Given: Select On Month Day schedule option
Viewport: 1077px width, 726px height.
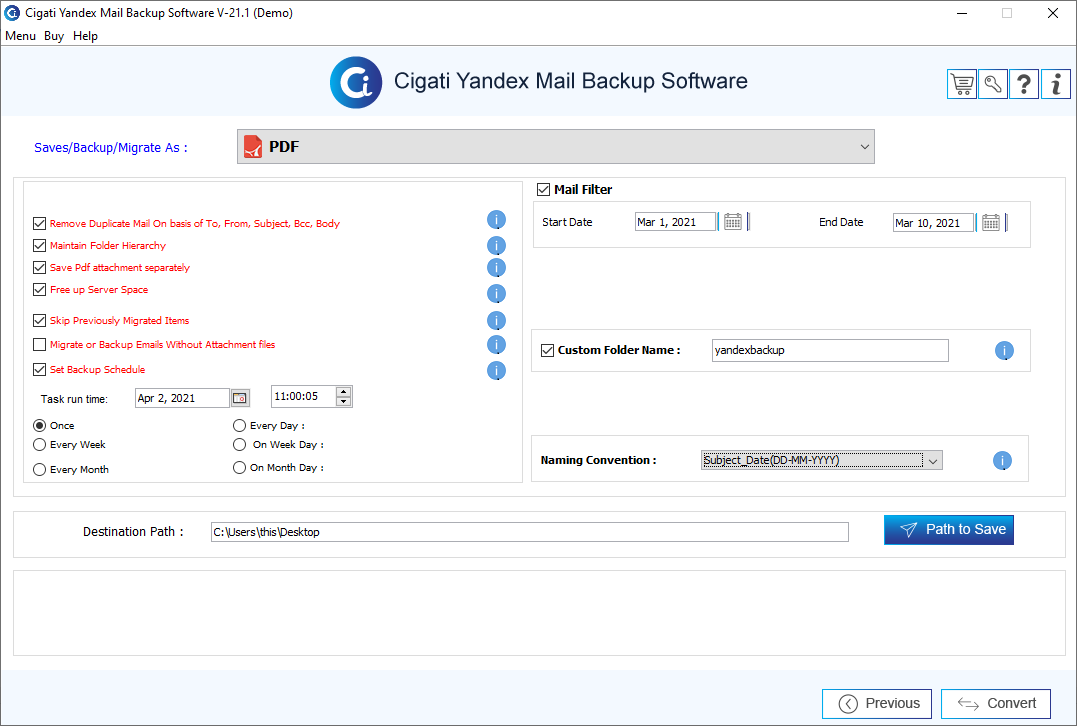Looking at the screenshot, I should pos(239,467).
